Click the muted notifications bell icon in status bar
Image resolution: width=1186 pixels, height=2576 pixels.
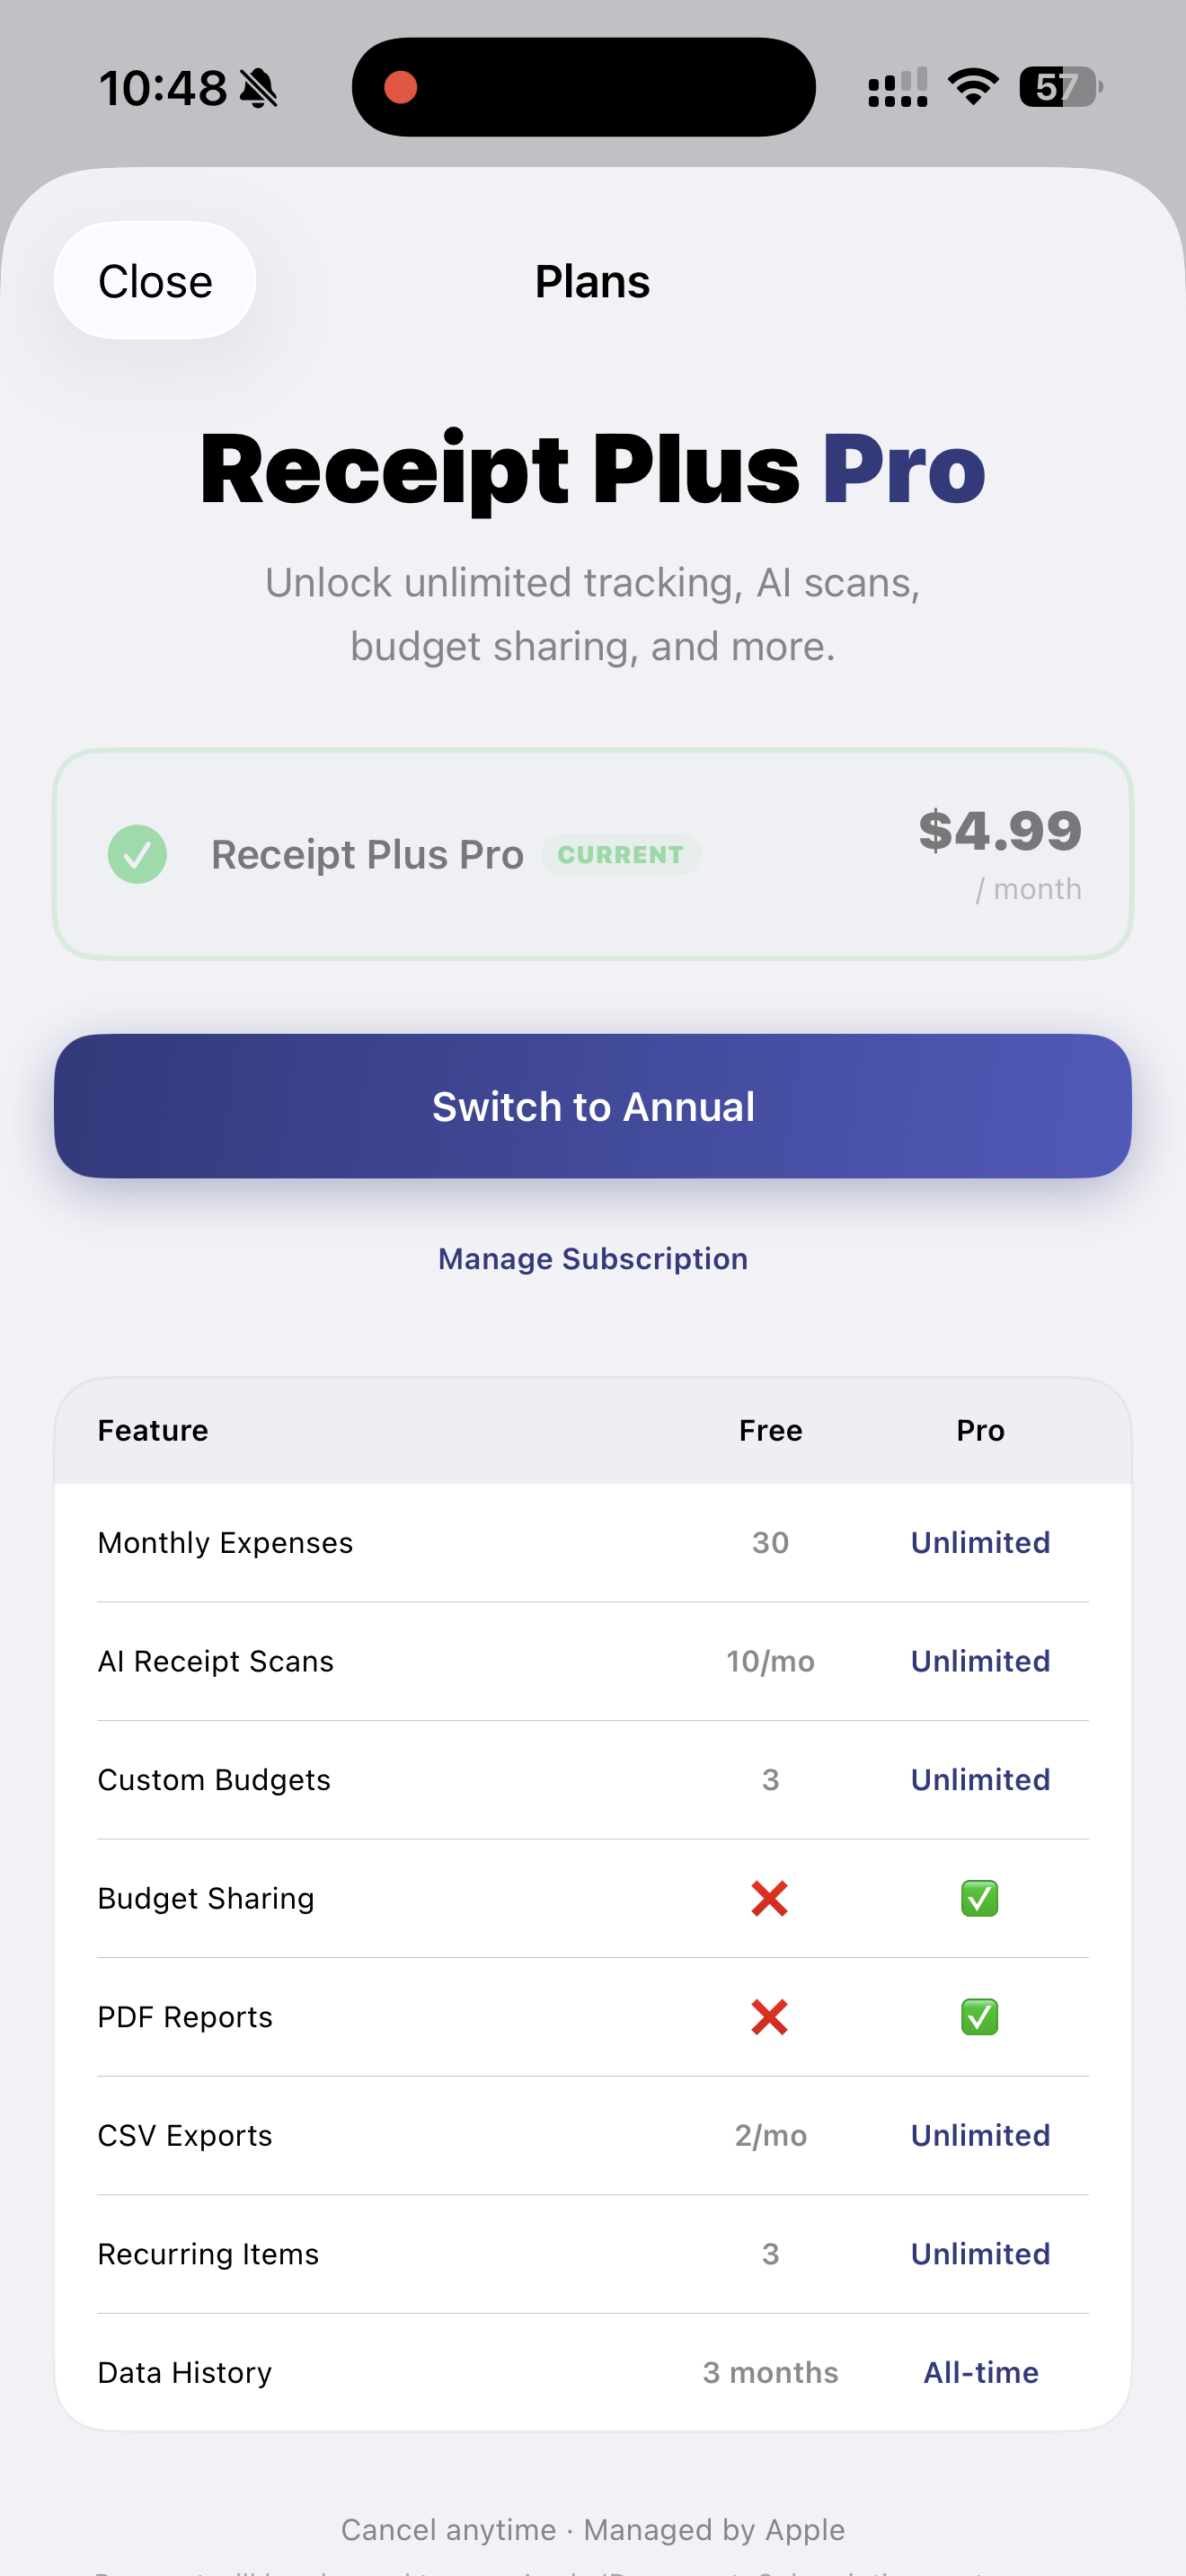[258, 87]
